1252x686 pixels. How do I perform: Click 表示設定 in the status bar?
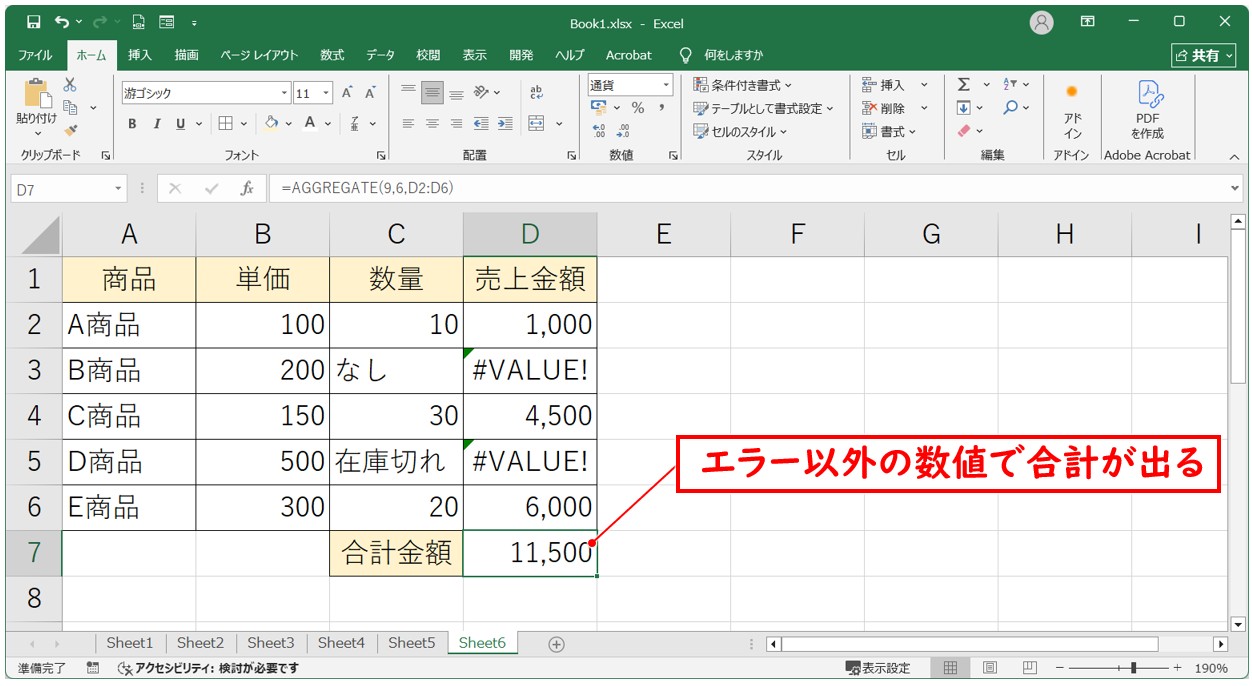click(878, 668)
